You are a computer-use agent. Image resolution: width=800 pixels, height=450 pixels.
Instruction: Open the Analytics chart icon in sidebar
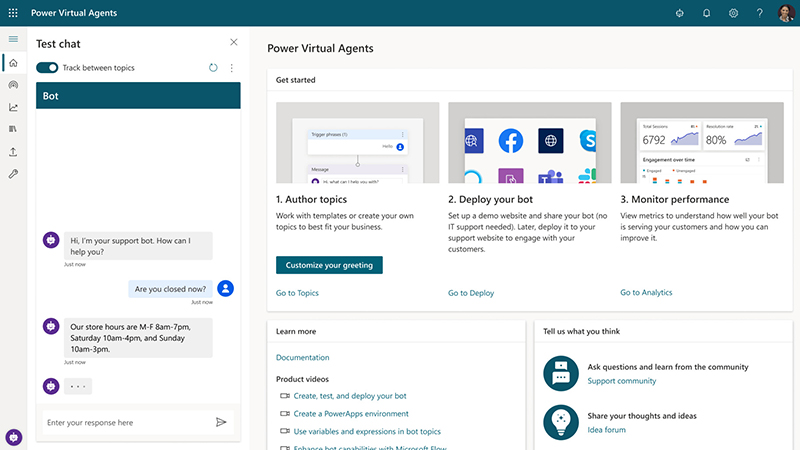(13, 107)
